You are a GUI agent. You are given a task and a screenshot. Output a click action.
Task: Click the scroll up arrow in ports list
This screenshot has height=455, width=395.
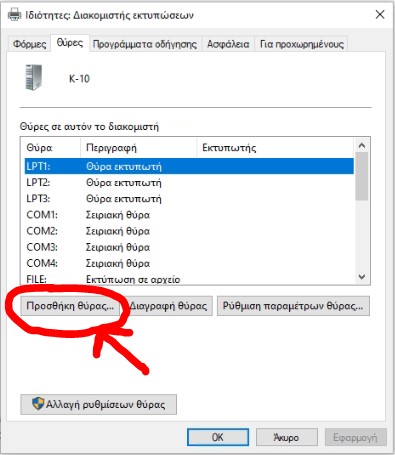pos(362,146)
